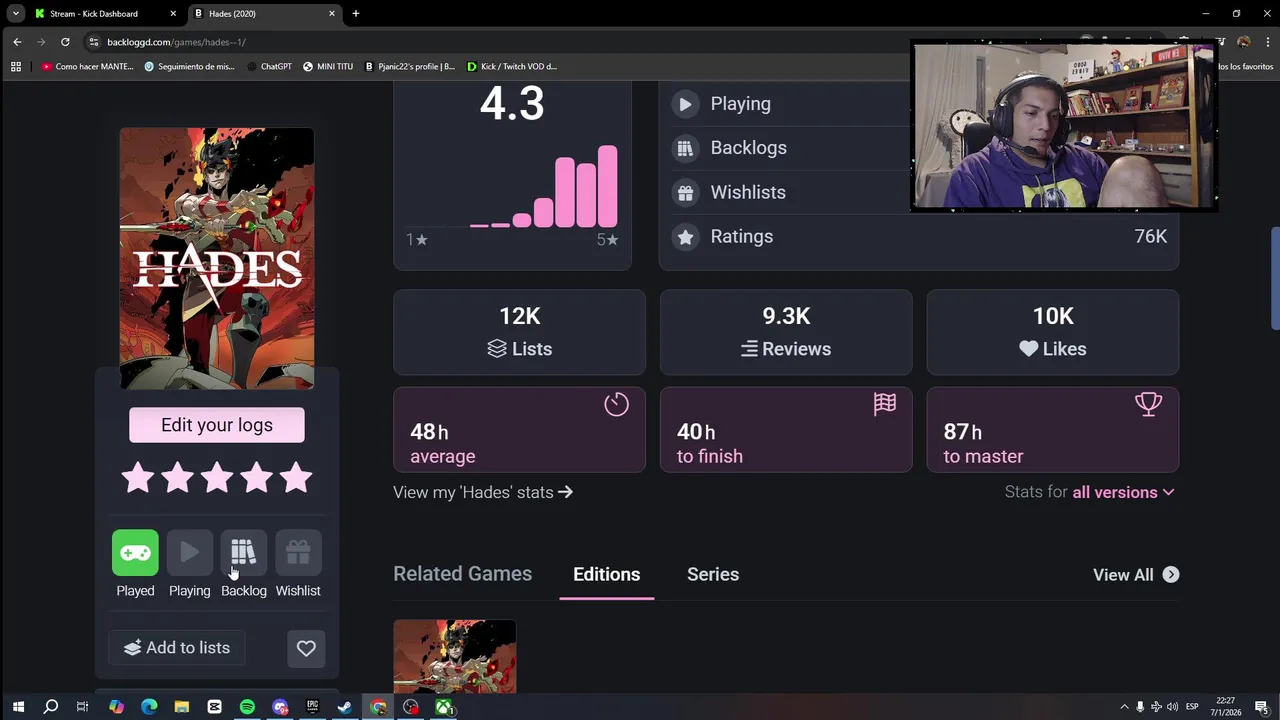1280x720 pixels.
Task: Launch Copilot from taskbar
Action: point(116,707)
